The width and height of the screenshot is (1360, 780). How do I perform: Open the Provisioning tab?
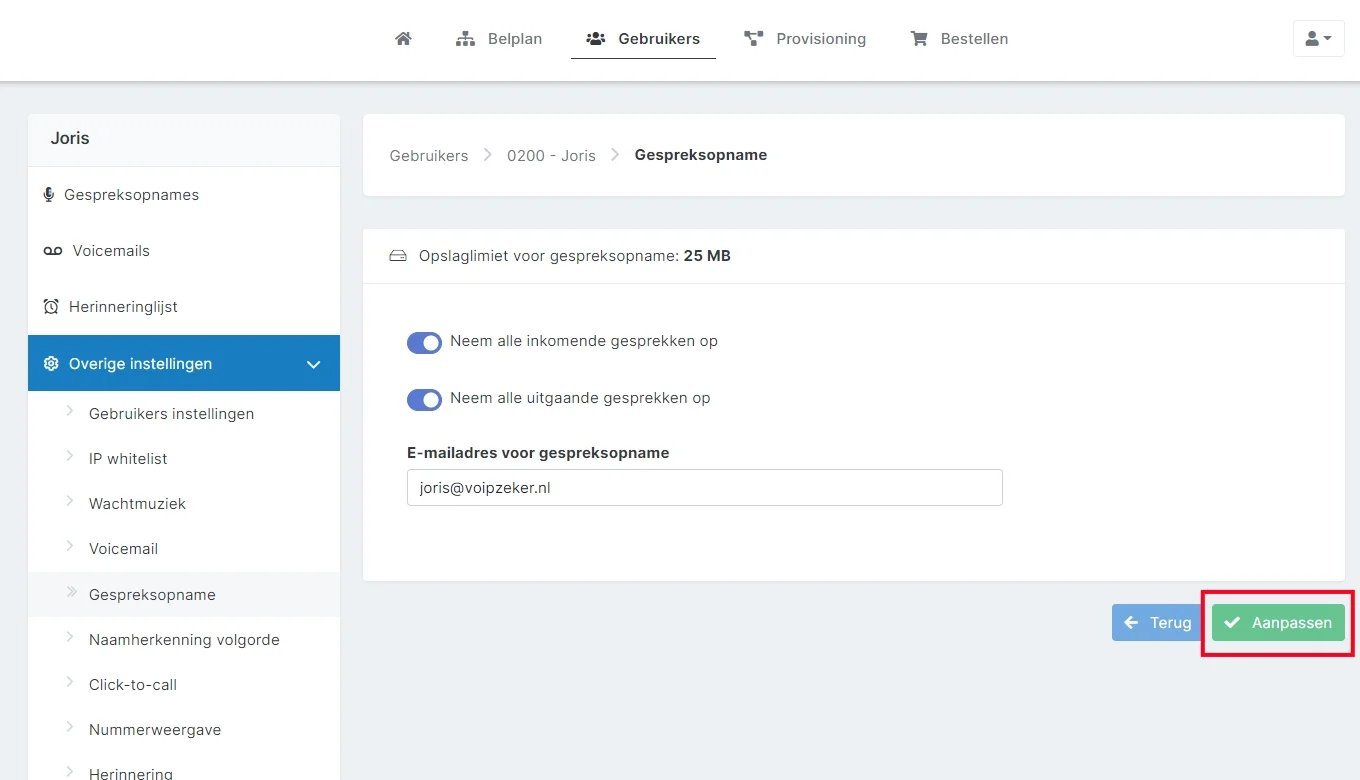805,39
